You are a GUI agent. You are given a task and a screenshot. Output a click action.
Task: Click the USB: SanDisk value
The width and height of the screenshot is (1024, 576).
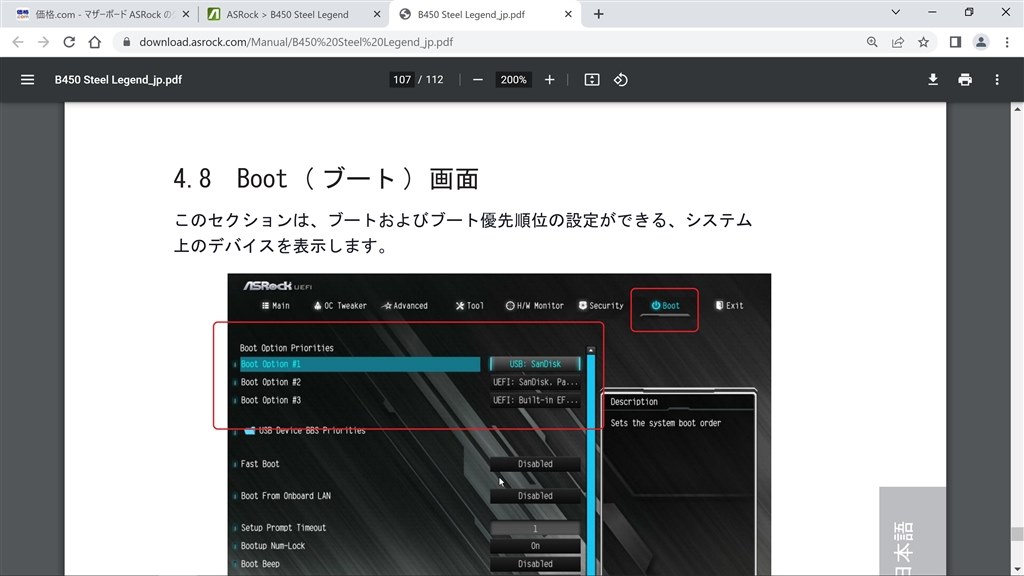(x=535, y=364)
